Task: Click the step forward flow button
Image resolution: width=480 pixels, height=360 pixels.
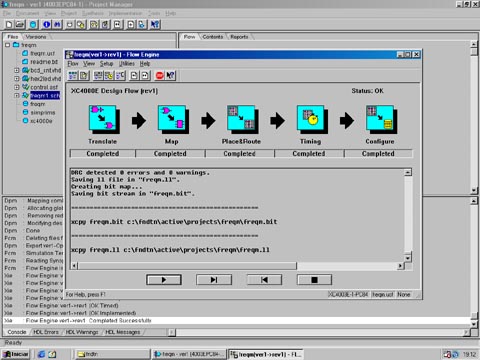Action: click(x=214, y=280)
